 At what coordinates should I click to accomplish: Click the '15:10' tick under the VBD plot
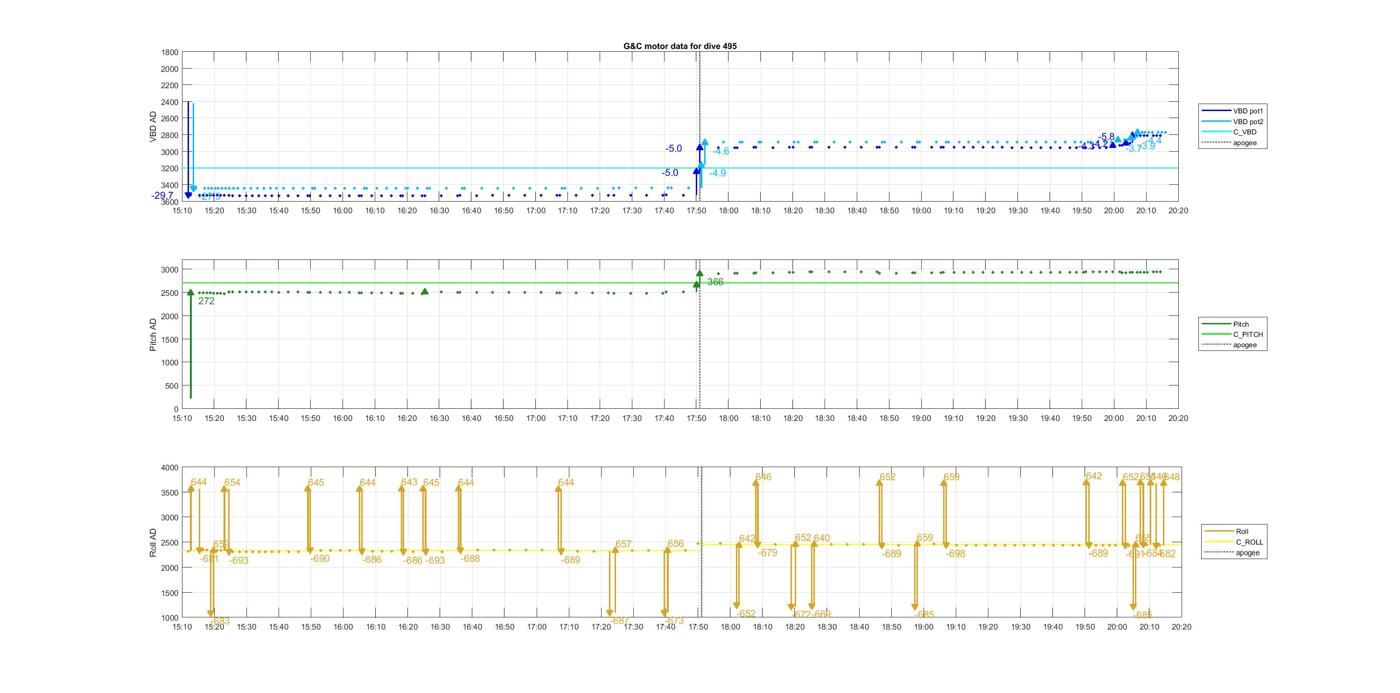(x=182, y=211)
